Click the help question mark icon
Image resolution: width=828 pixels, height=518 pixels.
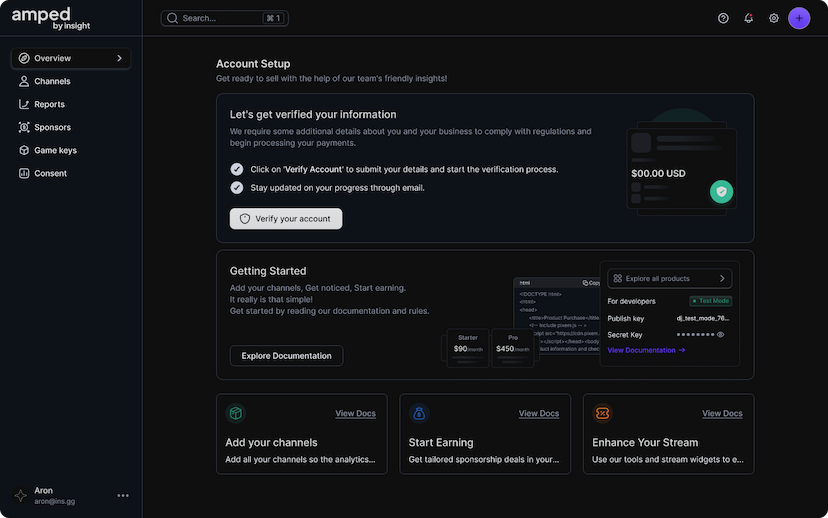point(723,18)
